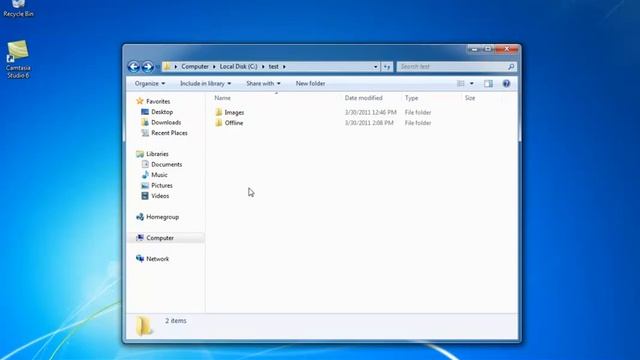The width and height of the screenshot is (640, 360).
Task: Expand arrow after test in breadcrumb
Action: [284, 67]
